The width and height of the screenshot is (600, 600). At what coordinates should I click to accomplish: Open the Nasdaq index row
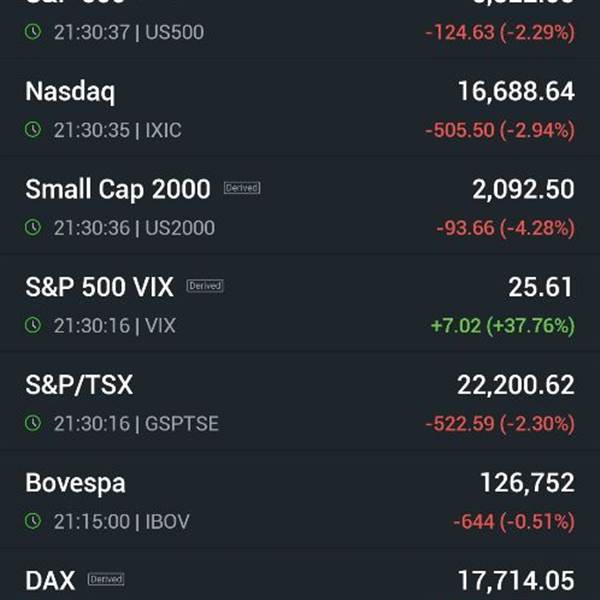[x=300, y=109]
